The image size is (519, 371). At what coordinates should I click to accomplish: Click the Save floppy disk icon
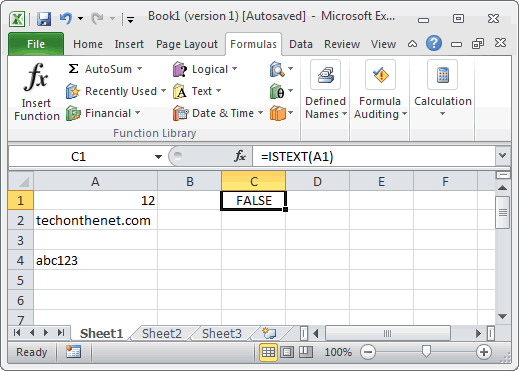(44, 19)
